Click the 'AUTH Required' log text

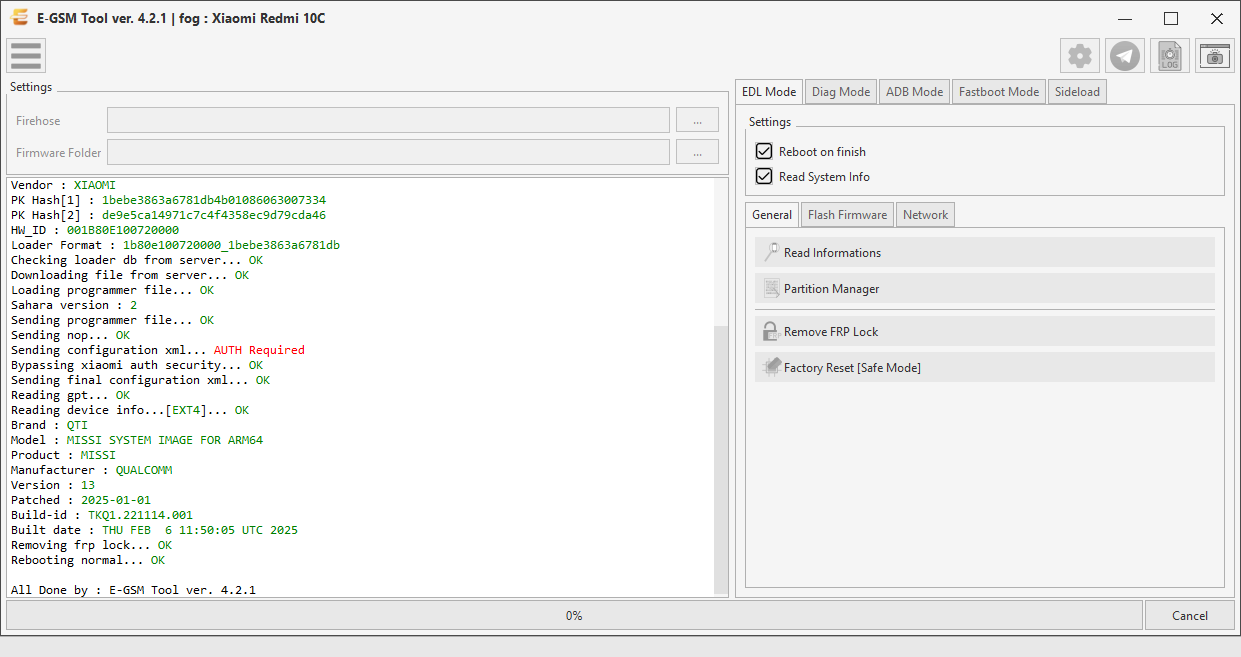(x=259, y=350)
